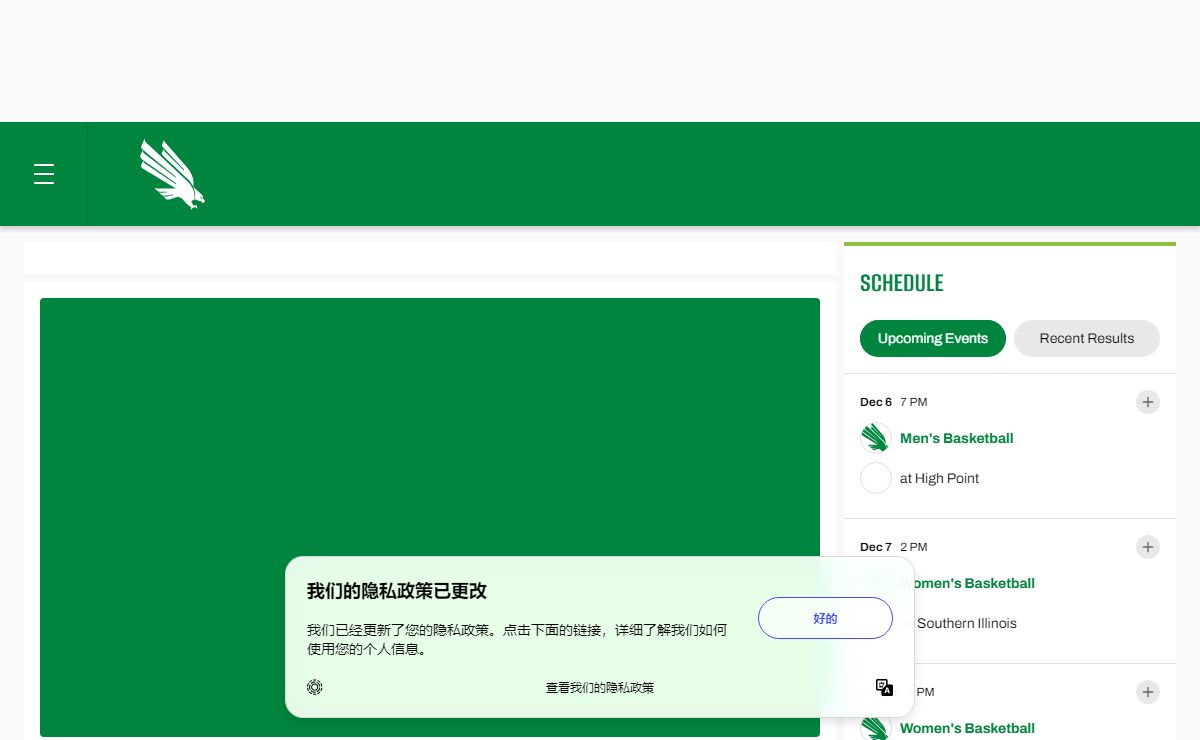Click the translate icon in privacy popup
1200x740 pixels.
click(x=884, y=687)
